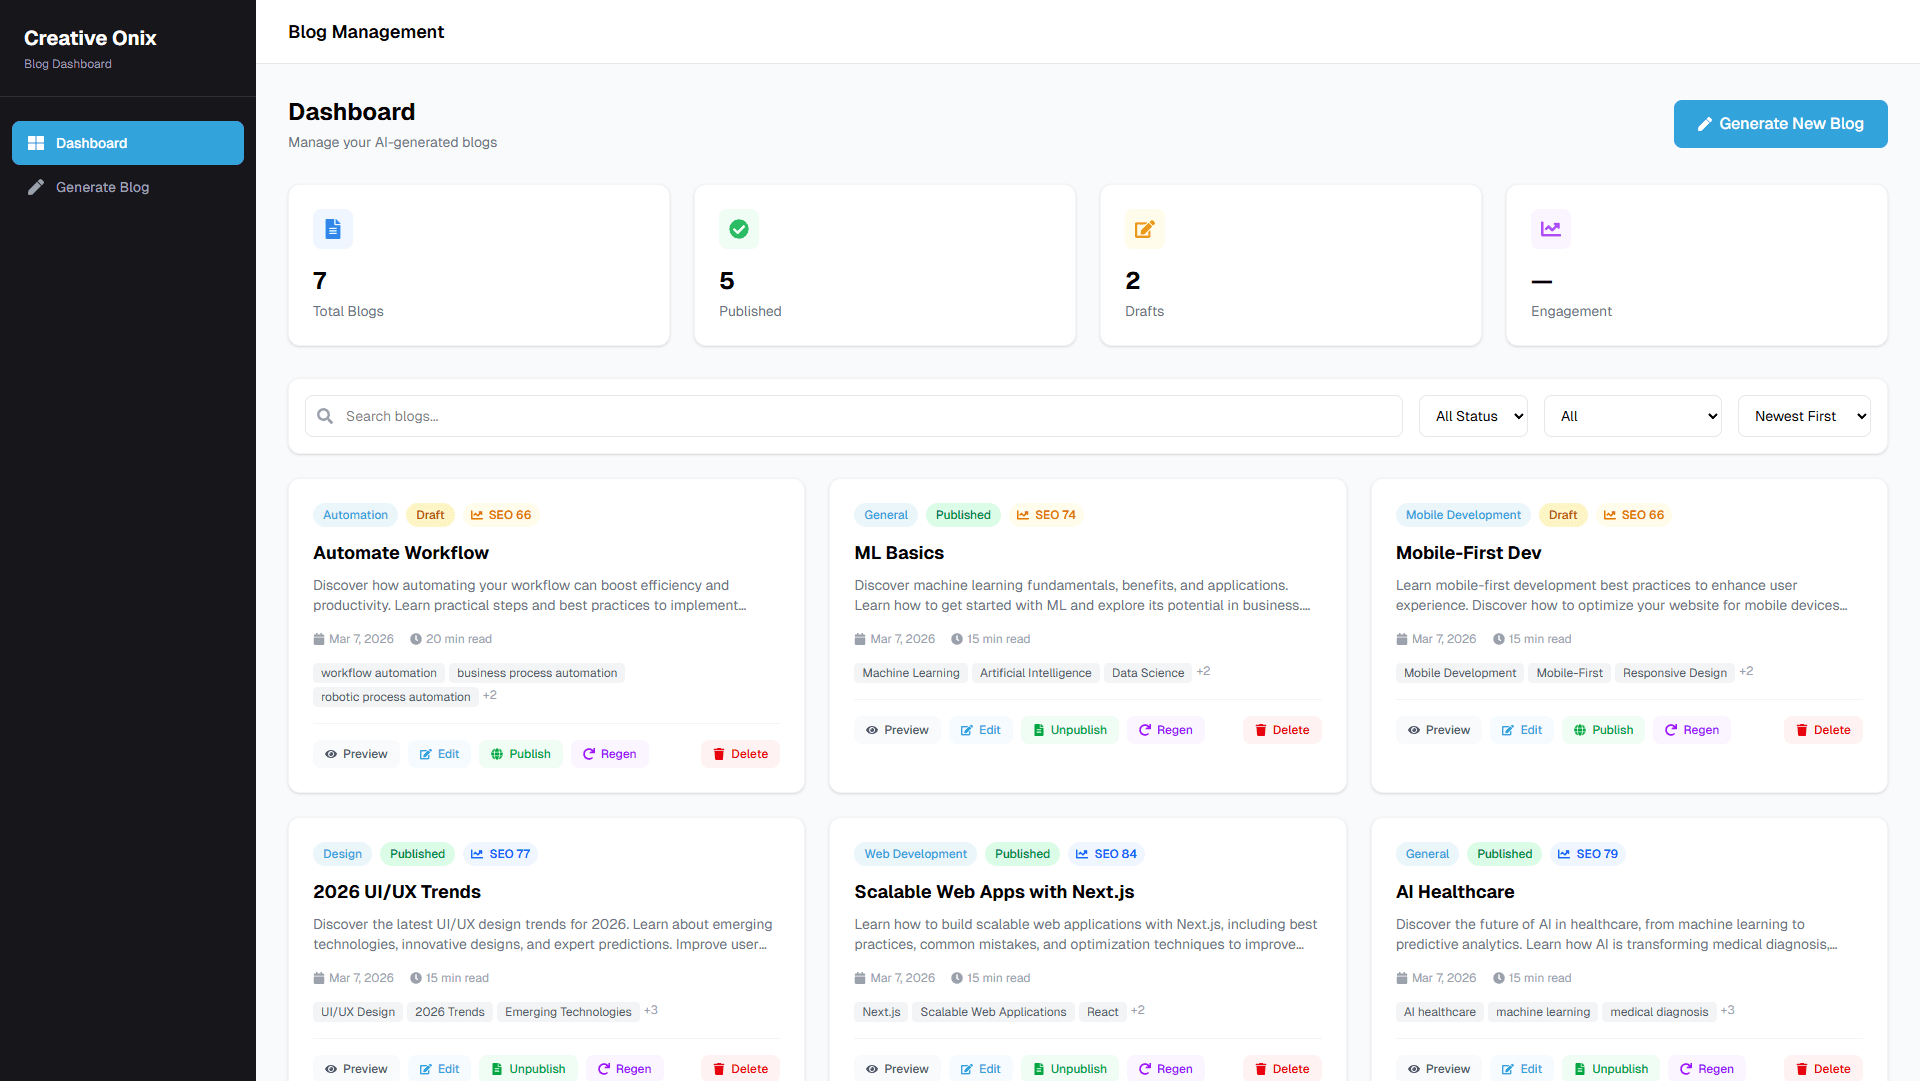Click the green checkmark icon above Published count
Image resolution: width=1920 pixels, height=1081 pixels.
coord(739,229)
